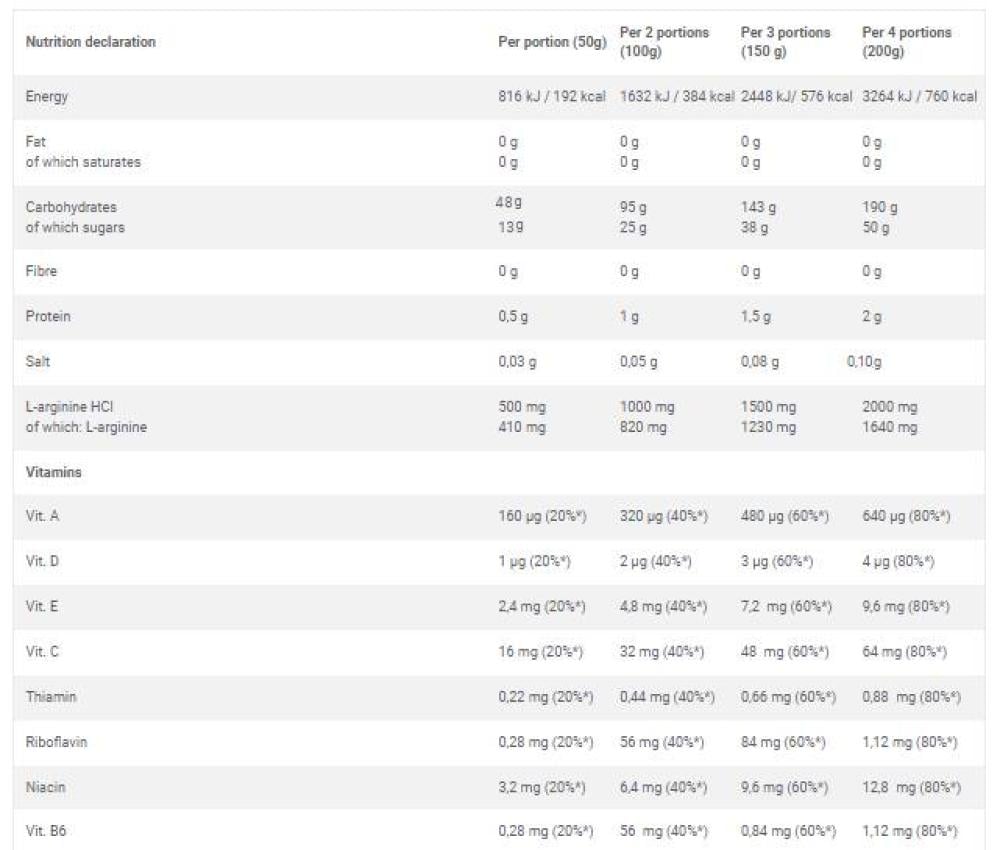This screenshot has width=1000, height=850.
Task: Select the "Per 3 portions (150 g)" header
Action: [785, 42]
